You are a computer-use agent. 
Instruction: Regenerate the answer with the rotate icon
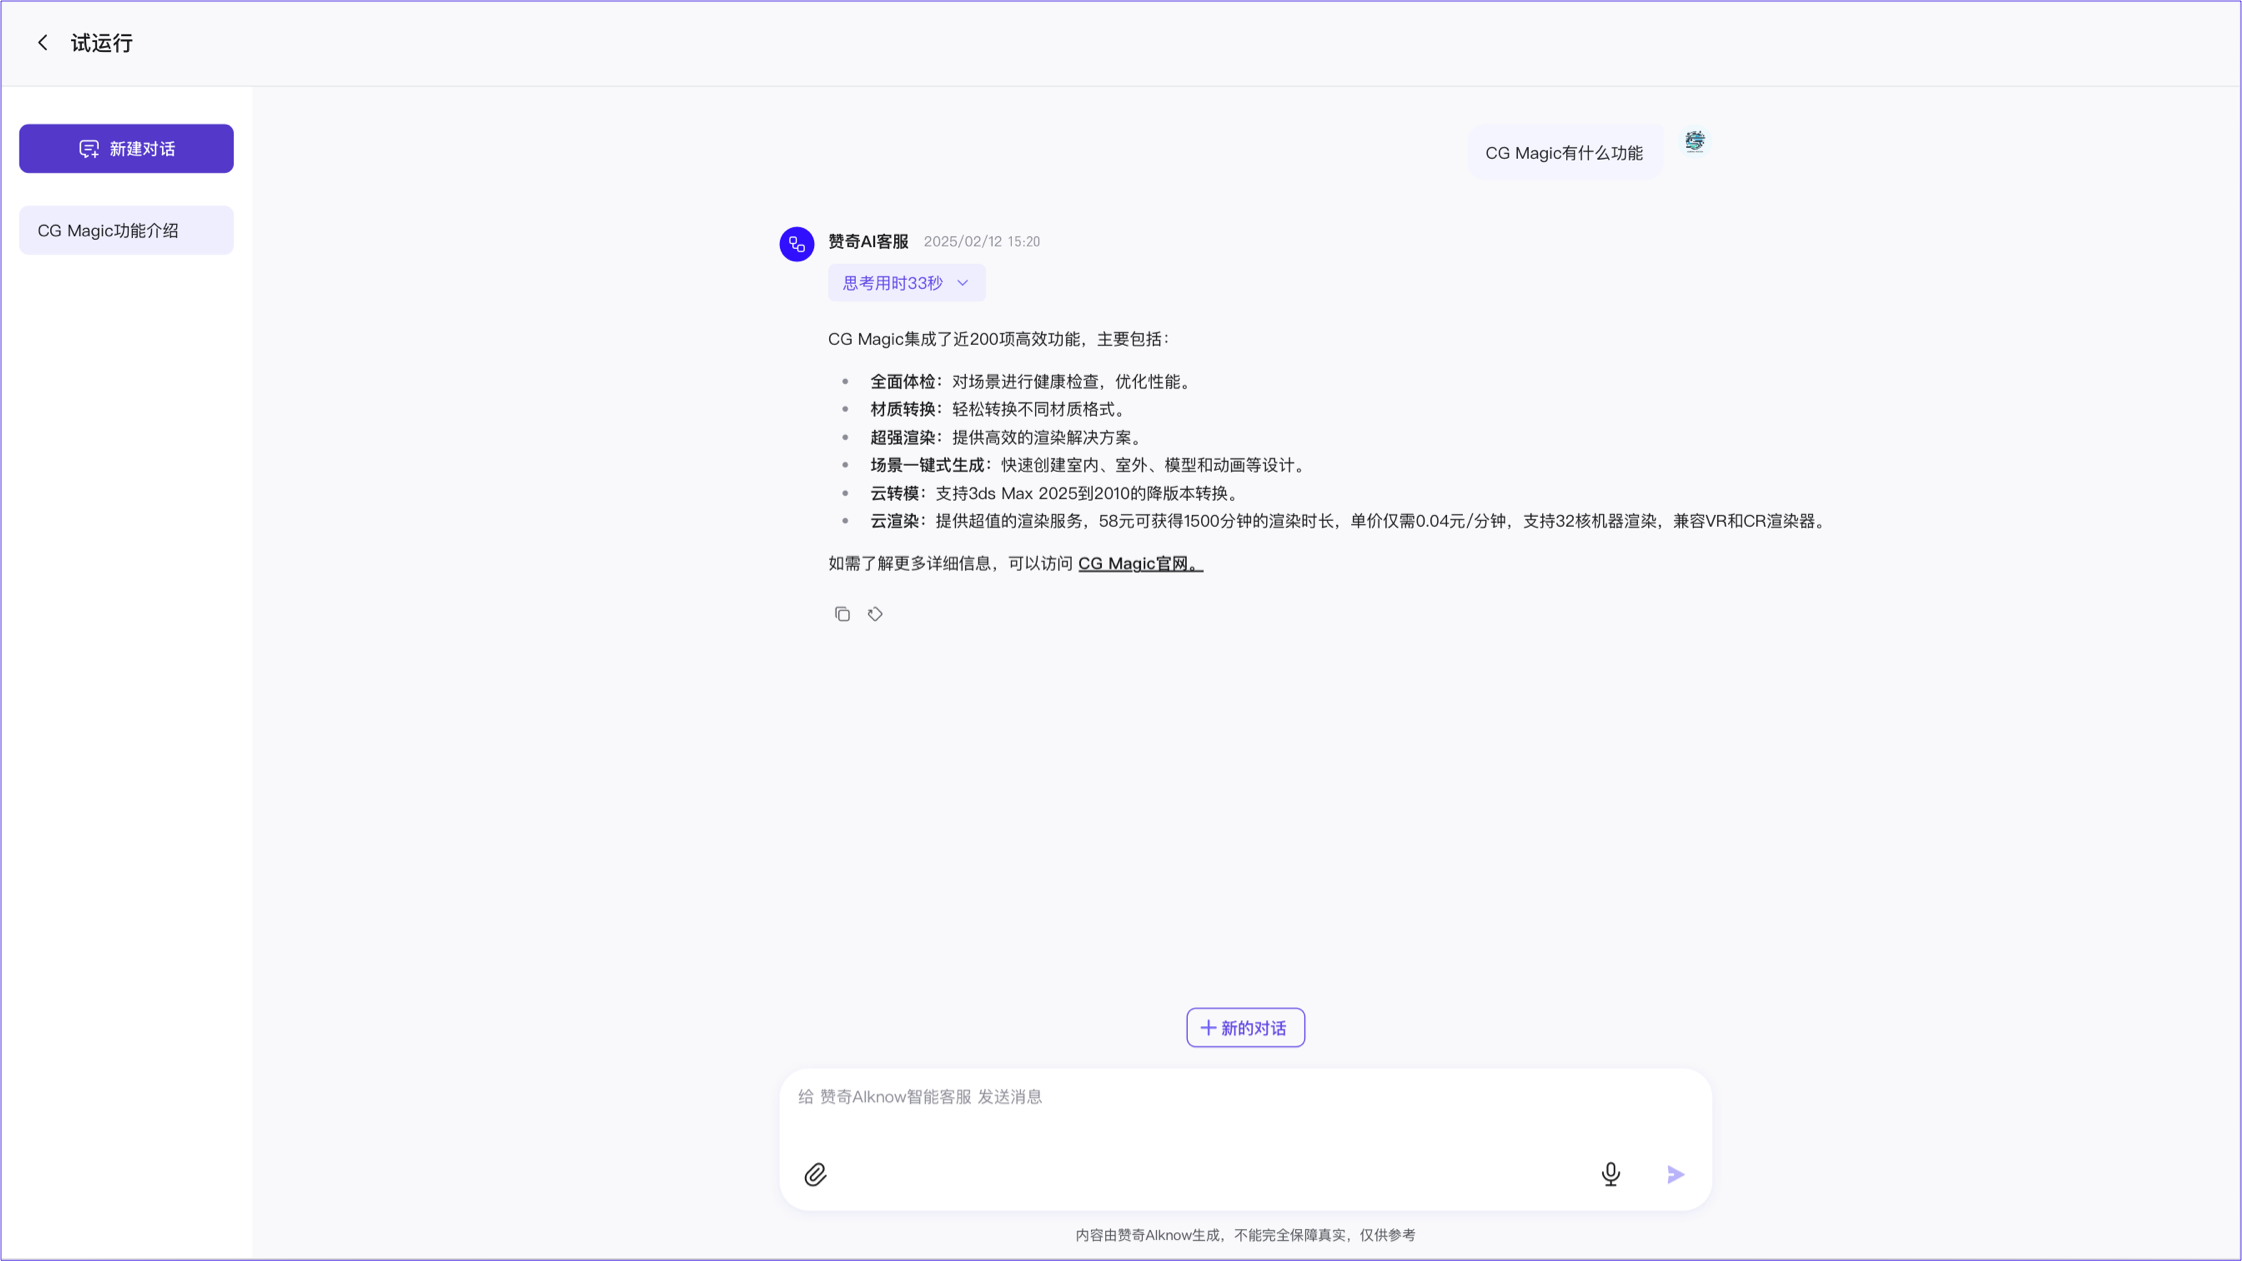tap(875, 614)
